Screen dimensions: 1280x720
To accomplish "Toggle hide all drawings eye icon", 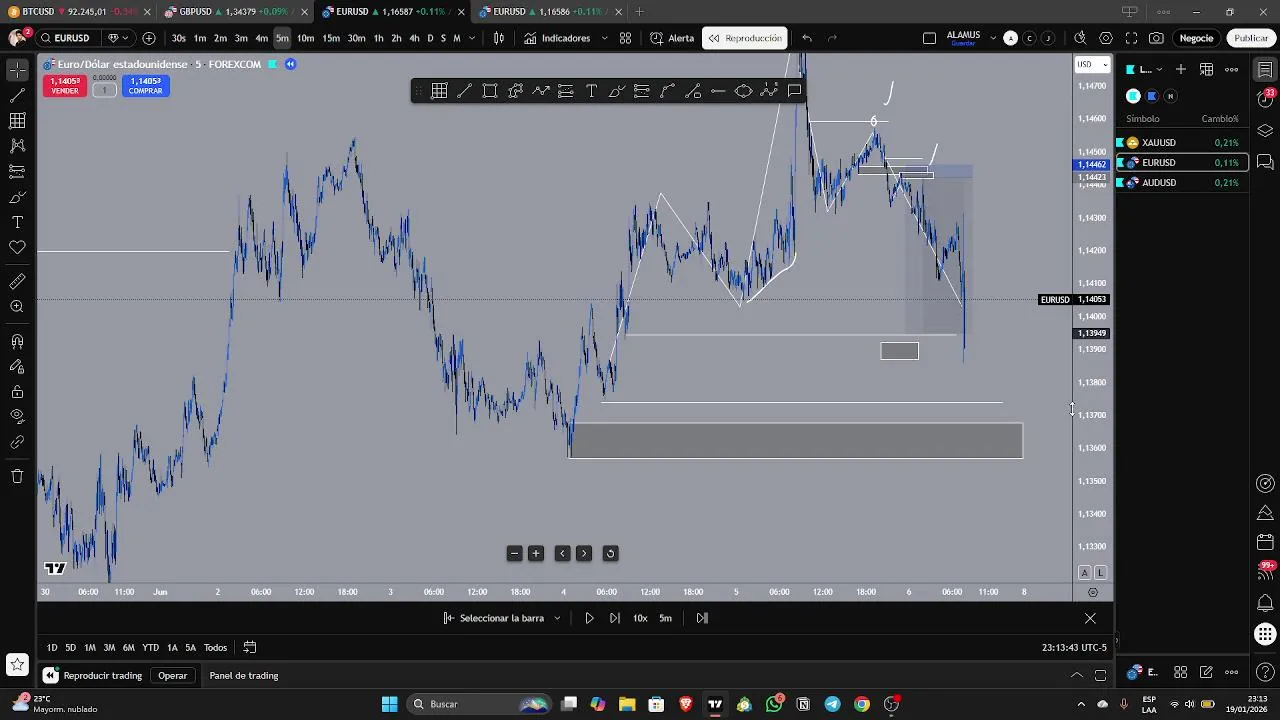I will [x=17, y=416].
